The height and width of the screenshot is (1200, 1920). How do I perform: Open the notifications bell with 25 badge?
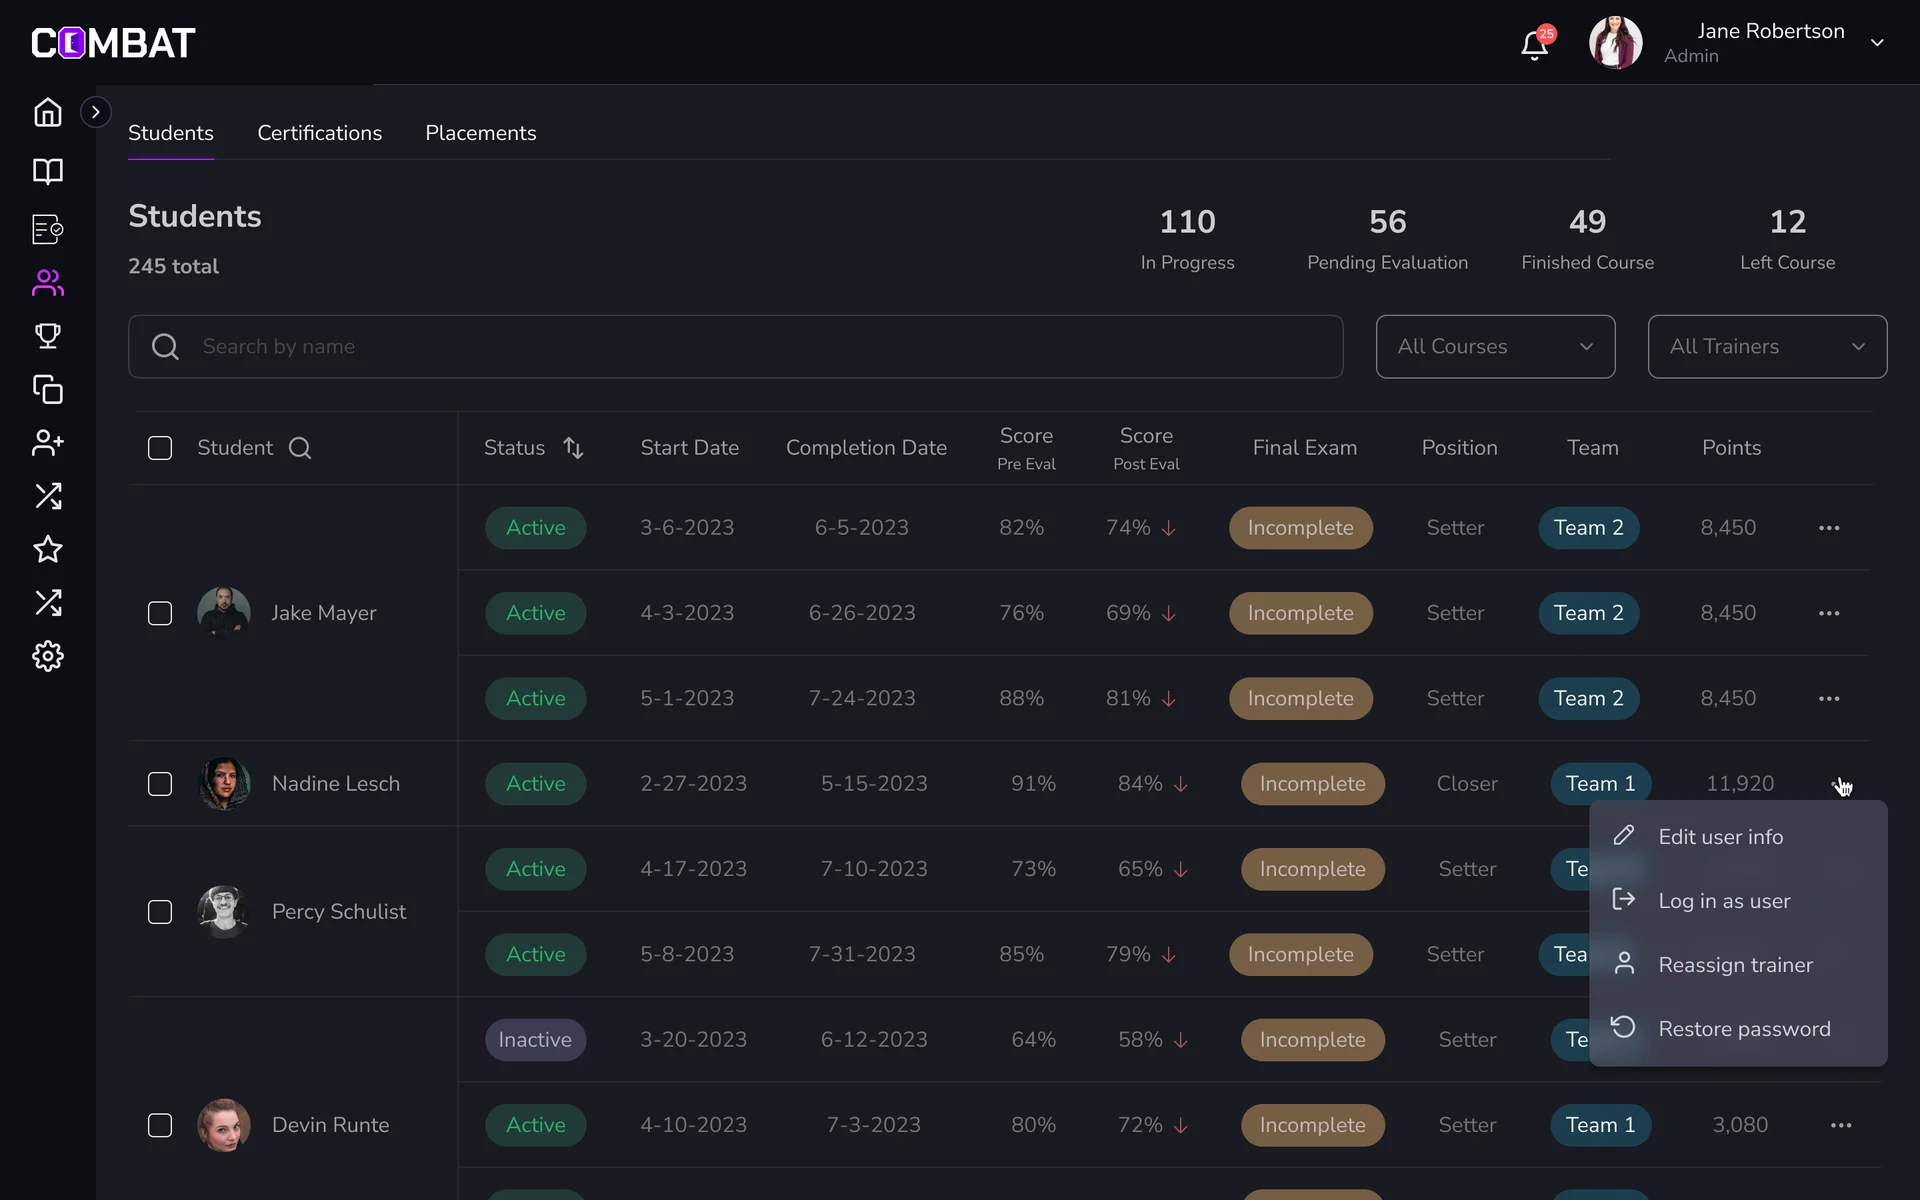tap(1536, 43)
